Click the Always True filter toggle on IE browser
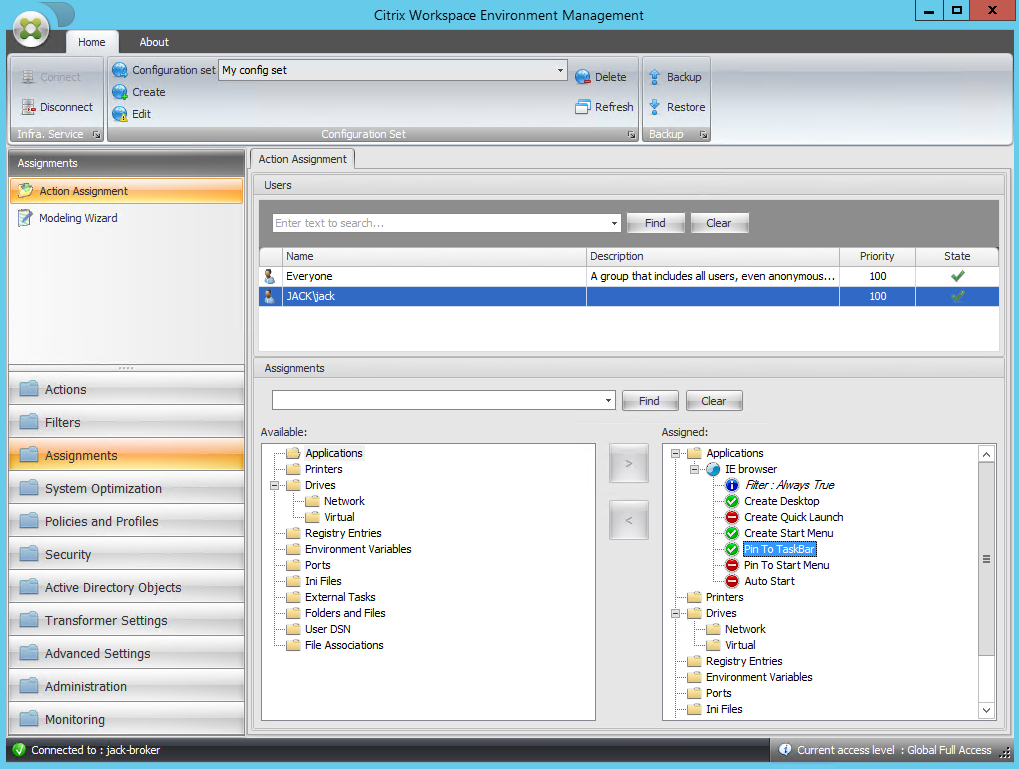Viewport: 1019px width, 769px height. [x=733, y=485]
